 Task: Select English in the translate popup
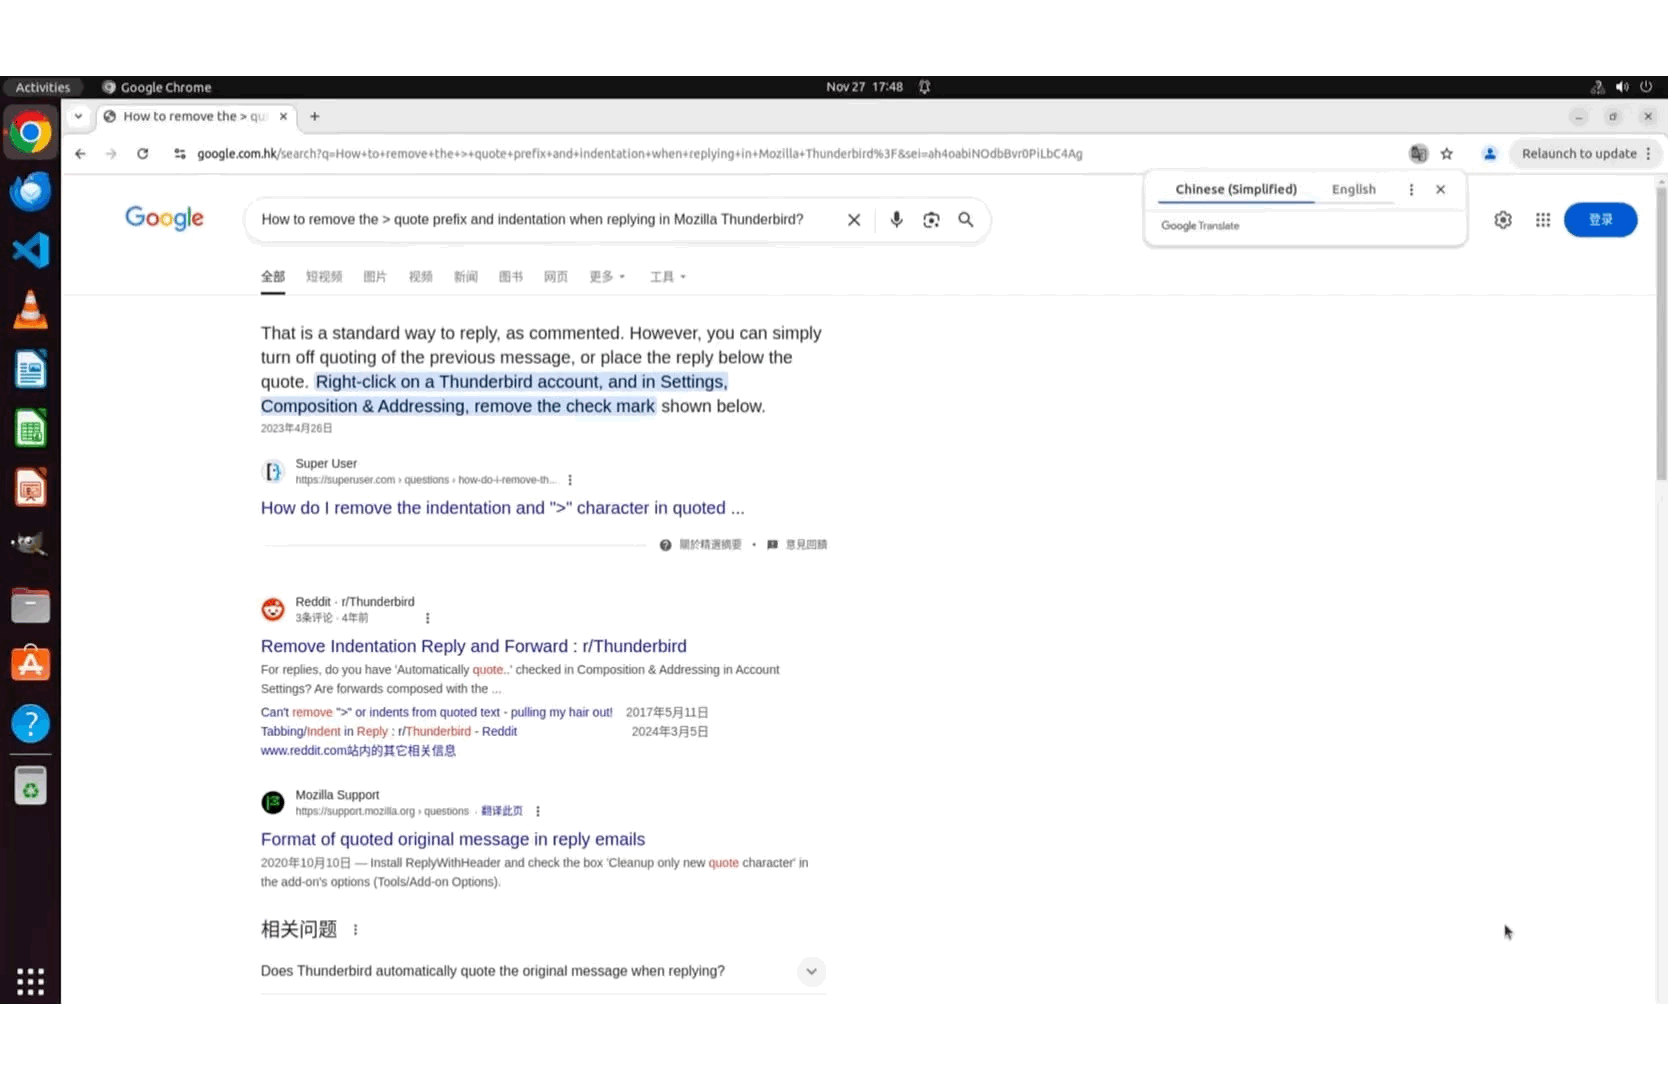point(1353,190)
